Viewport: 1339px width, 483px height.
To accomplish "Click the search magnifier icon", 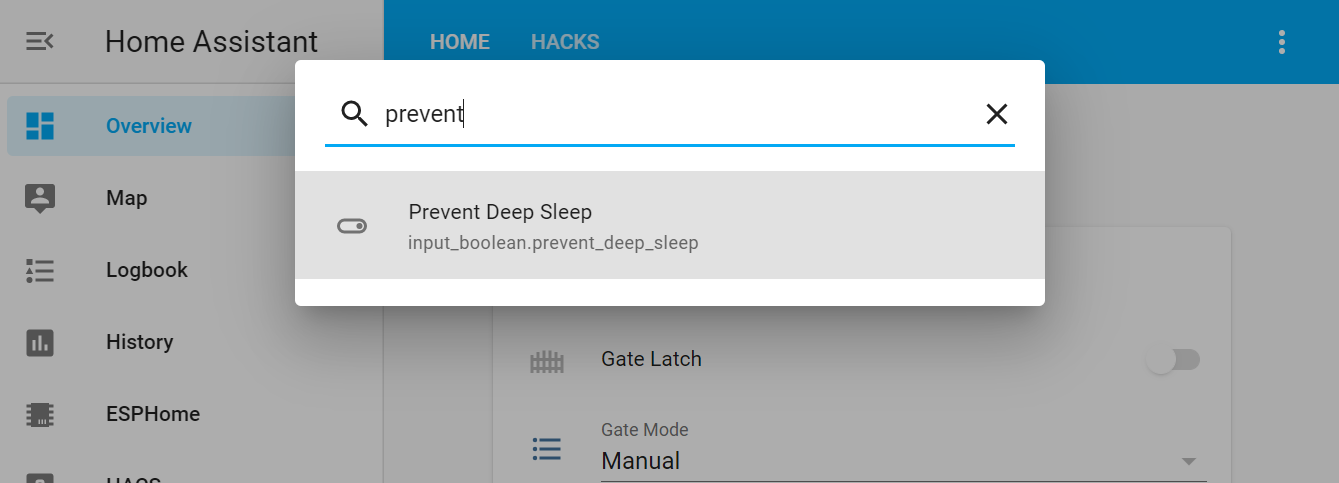I will click(x=355, y=114).
